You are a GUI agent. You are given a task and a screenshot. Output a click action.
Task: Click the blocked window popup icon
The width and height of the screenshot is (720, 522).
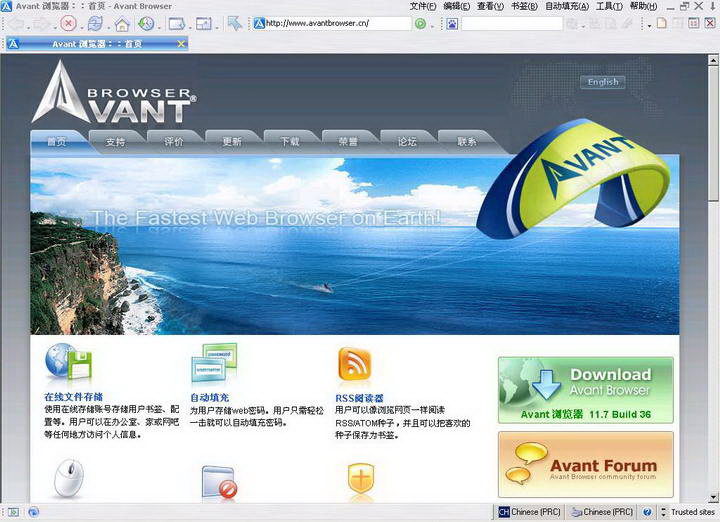coord(219,482)
